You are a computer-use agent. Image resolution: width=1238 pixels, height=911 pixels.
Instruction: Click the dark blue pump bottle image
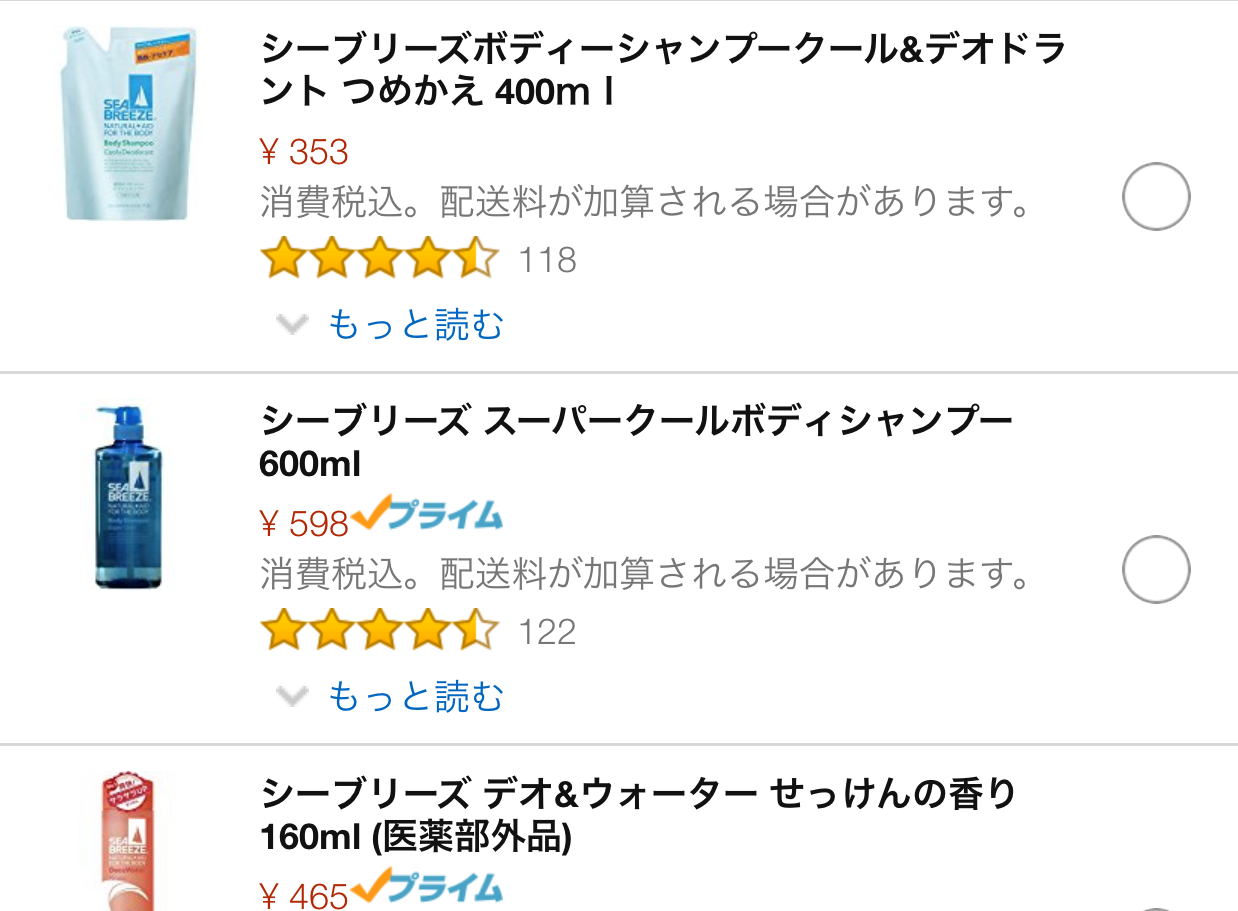pyautogui.click(x=127, y=497)
